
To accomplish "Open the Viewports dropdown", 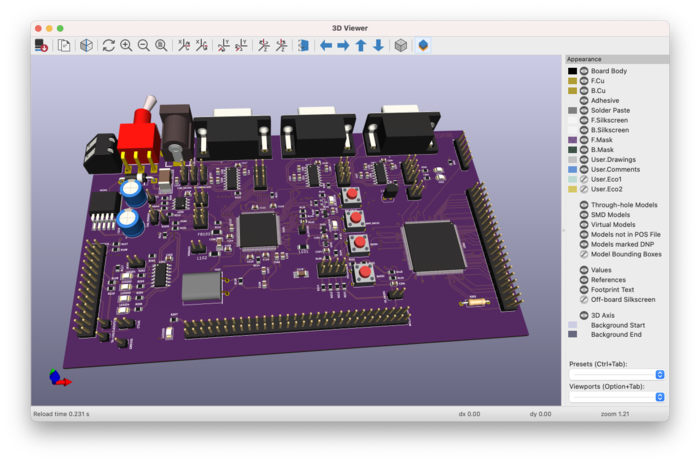I will tap(616, 397).
